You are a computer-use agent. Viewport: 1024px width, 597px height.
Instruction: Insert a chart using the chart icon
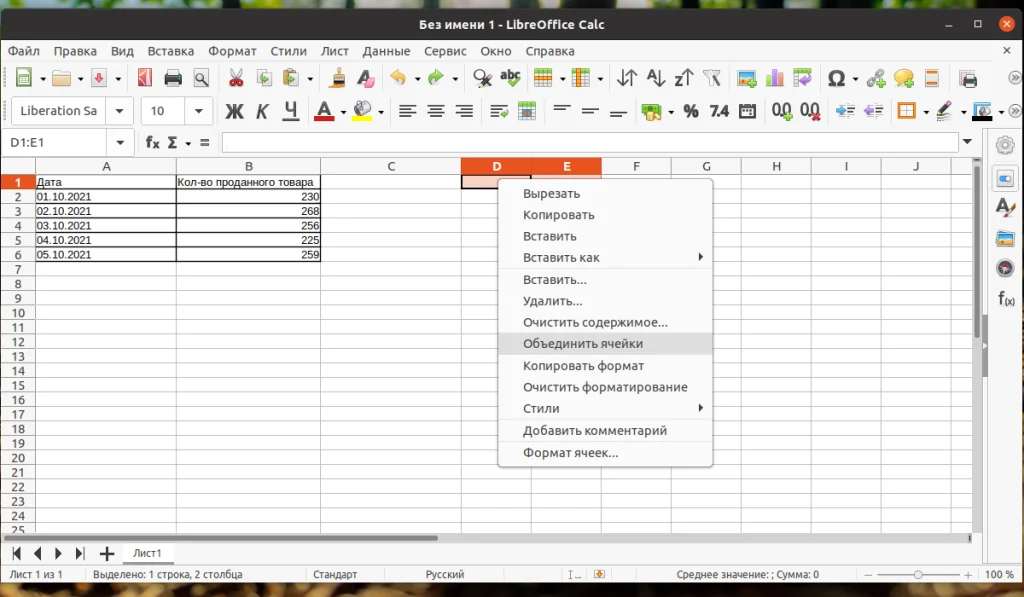point(773,77)
